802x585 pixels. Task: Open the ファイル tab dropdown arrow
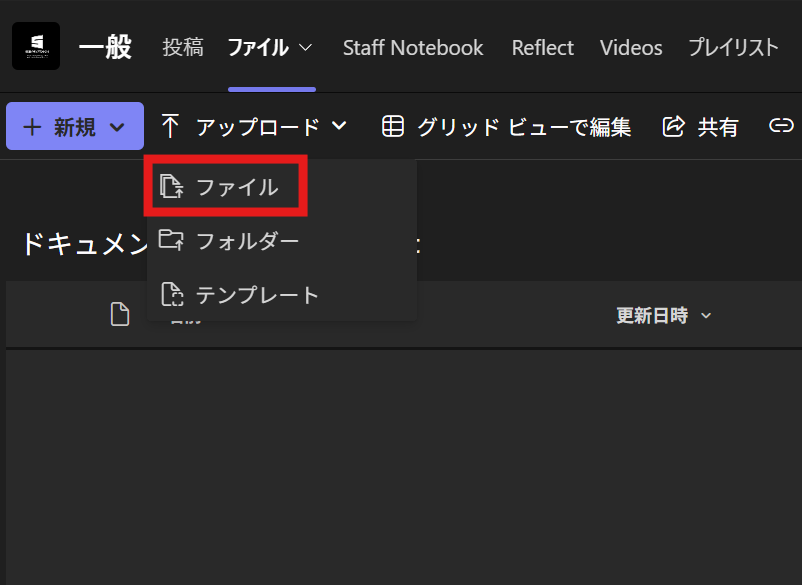pos(305,47)
